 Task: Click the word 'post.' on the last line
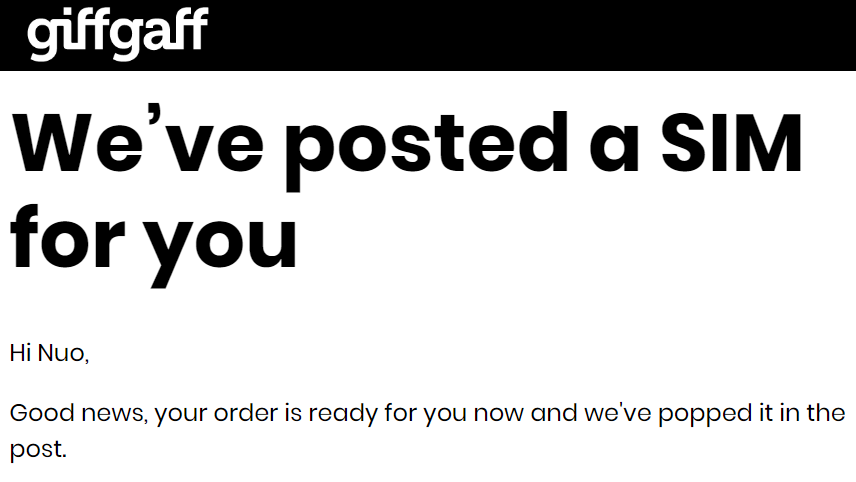(x=38, y=451)
